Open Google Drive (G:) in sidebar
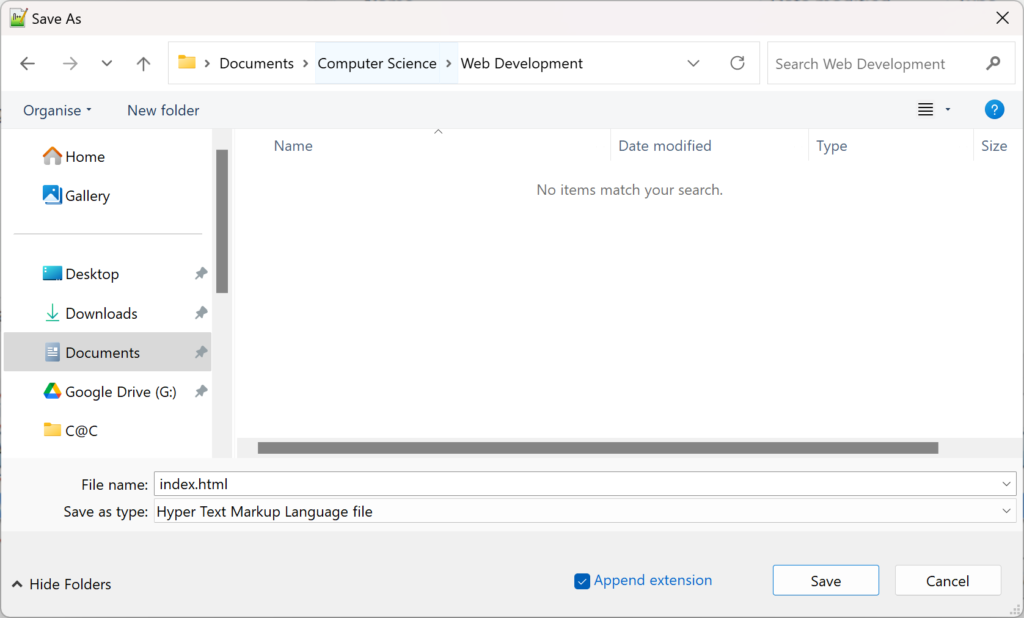This screenshot has width=1024, height=618. tap(120, 392)
